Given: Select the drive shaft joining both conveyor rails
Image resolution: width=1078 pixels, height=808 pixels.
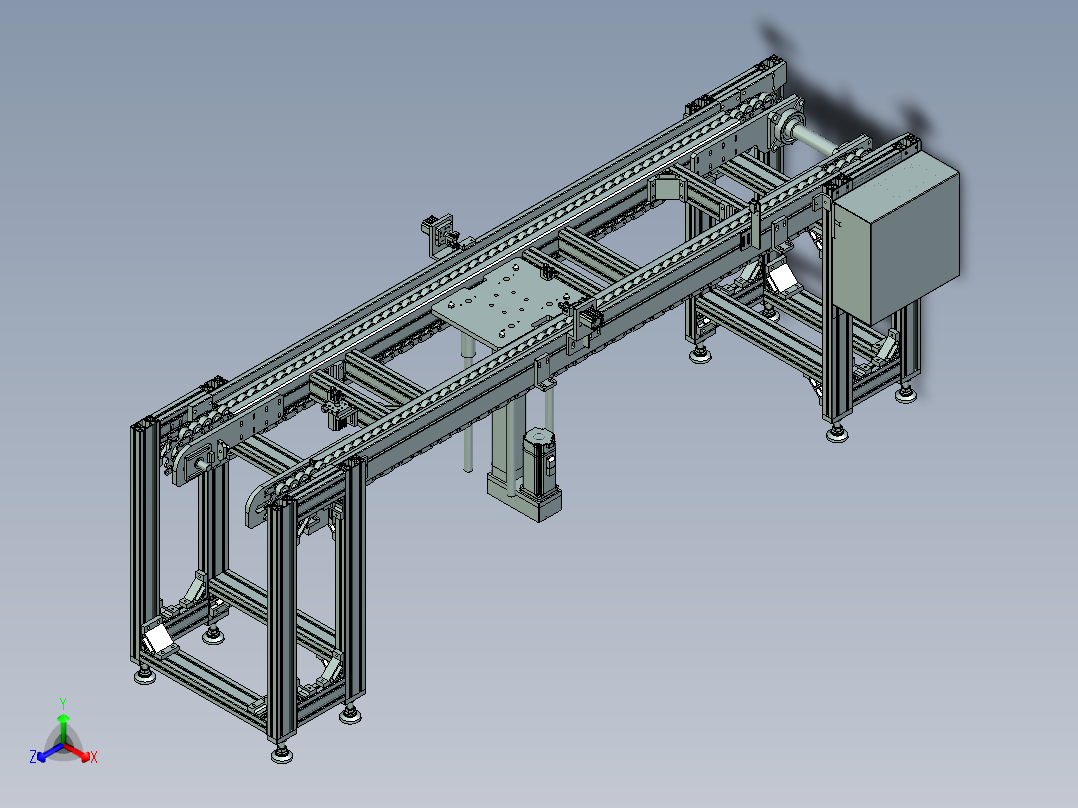Looking at the screenshot, I should [816, 138].
